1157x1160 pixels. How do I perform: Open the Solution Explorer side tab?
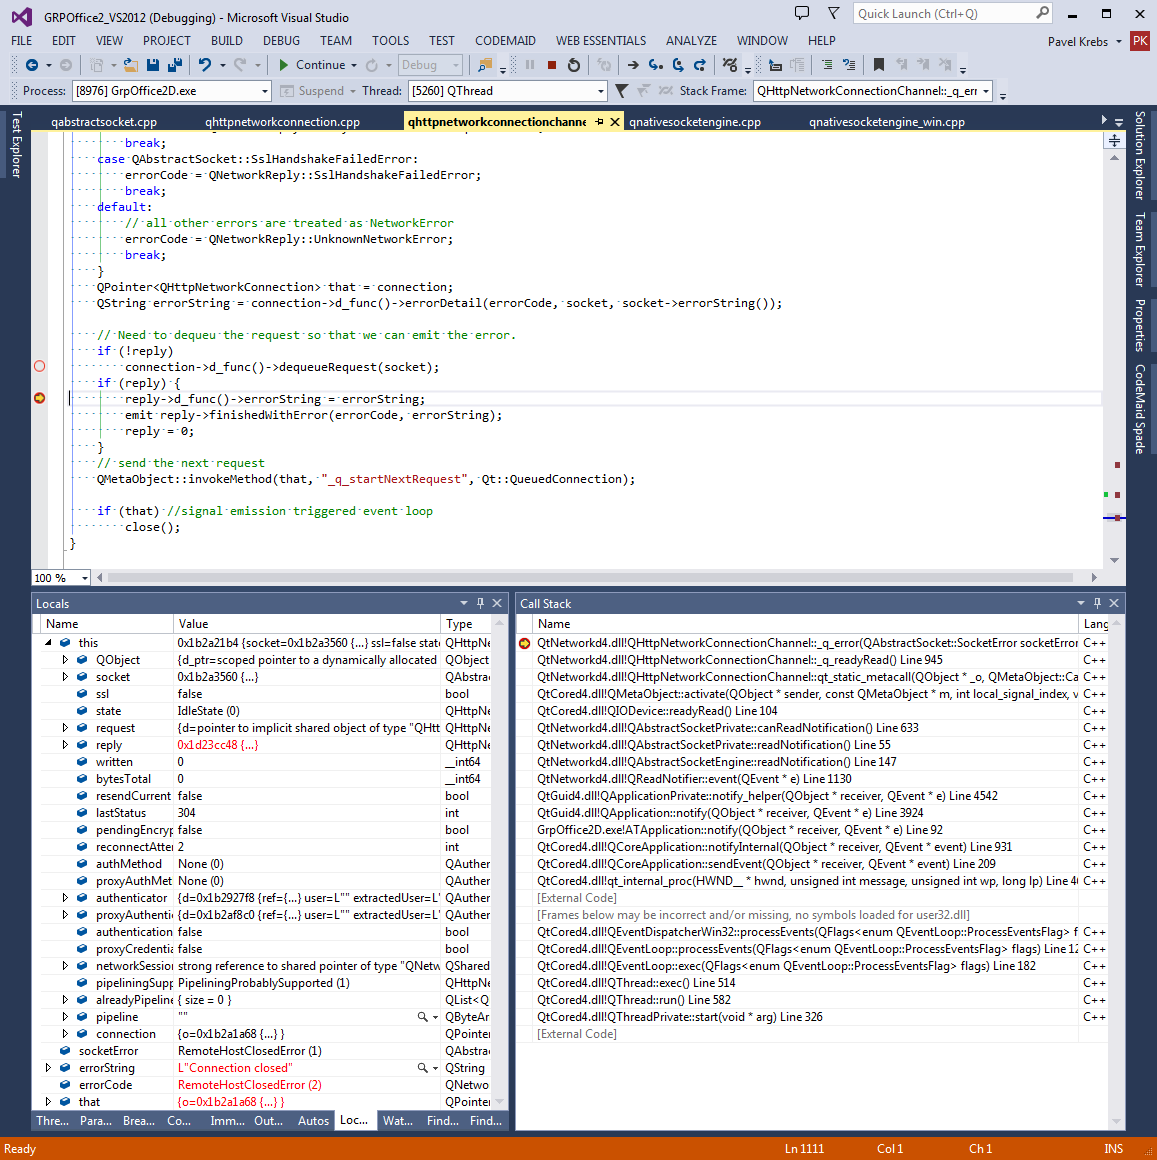[x=1140, y=155]
